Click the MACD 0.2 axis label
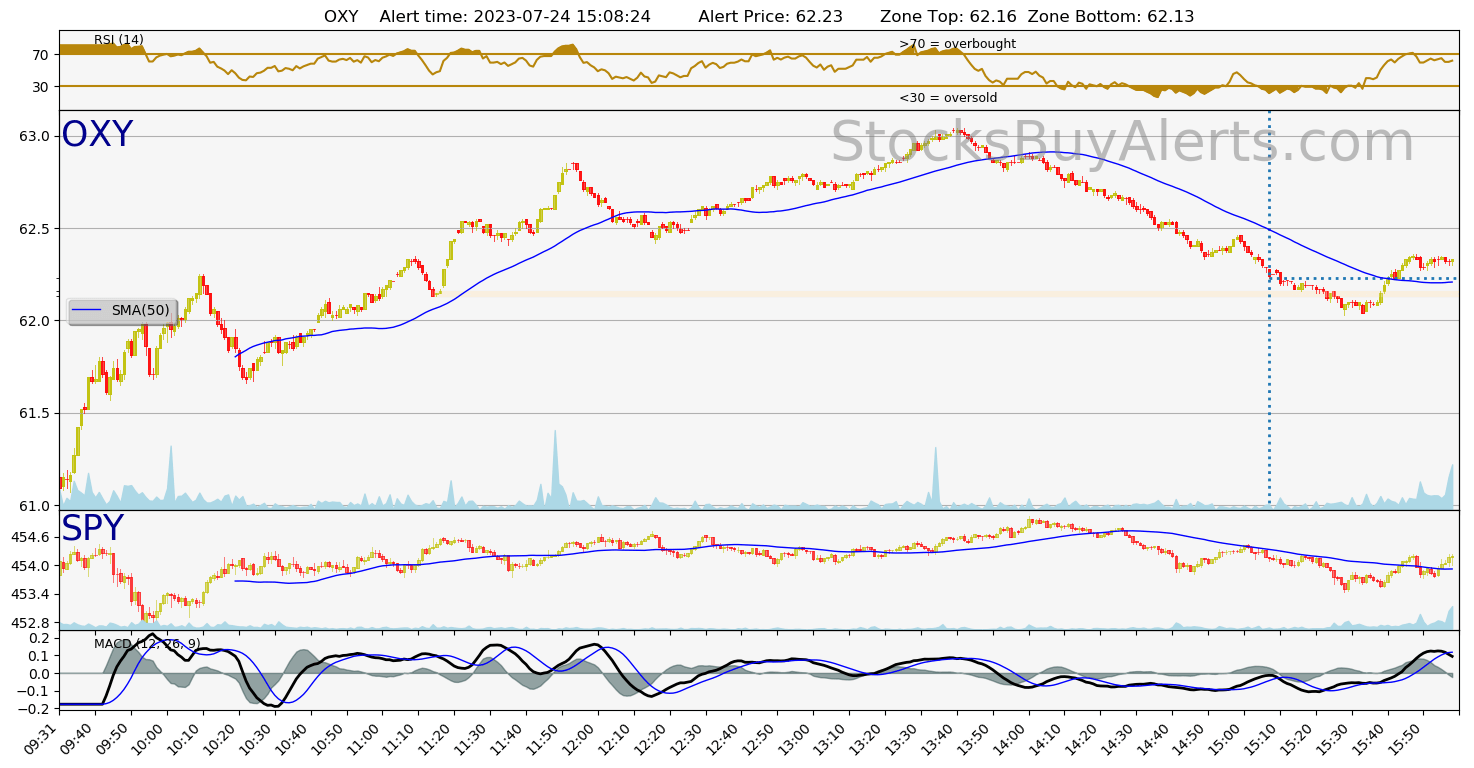The width and height of the screenshot is (1474, 768). tap(40, 638)
